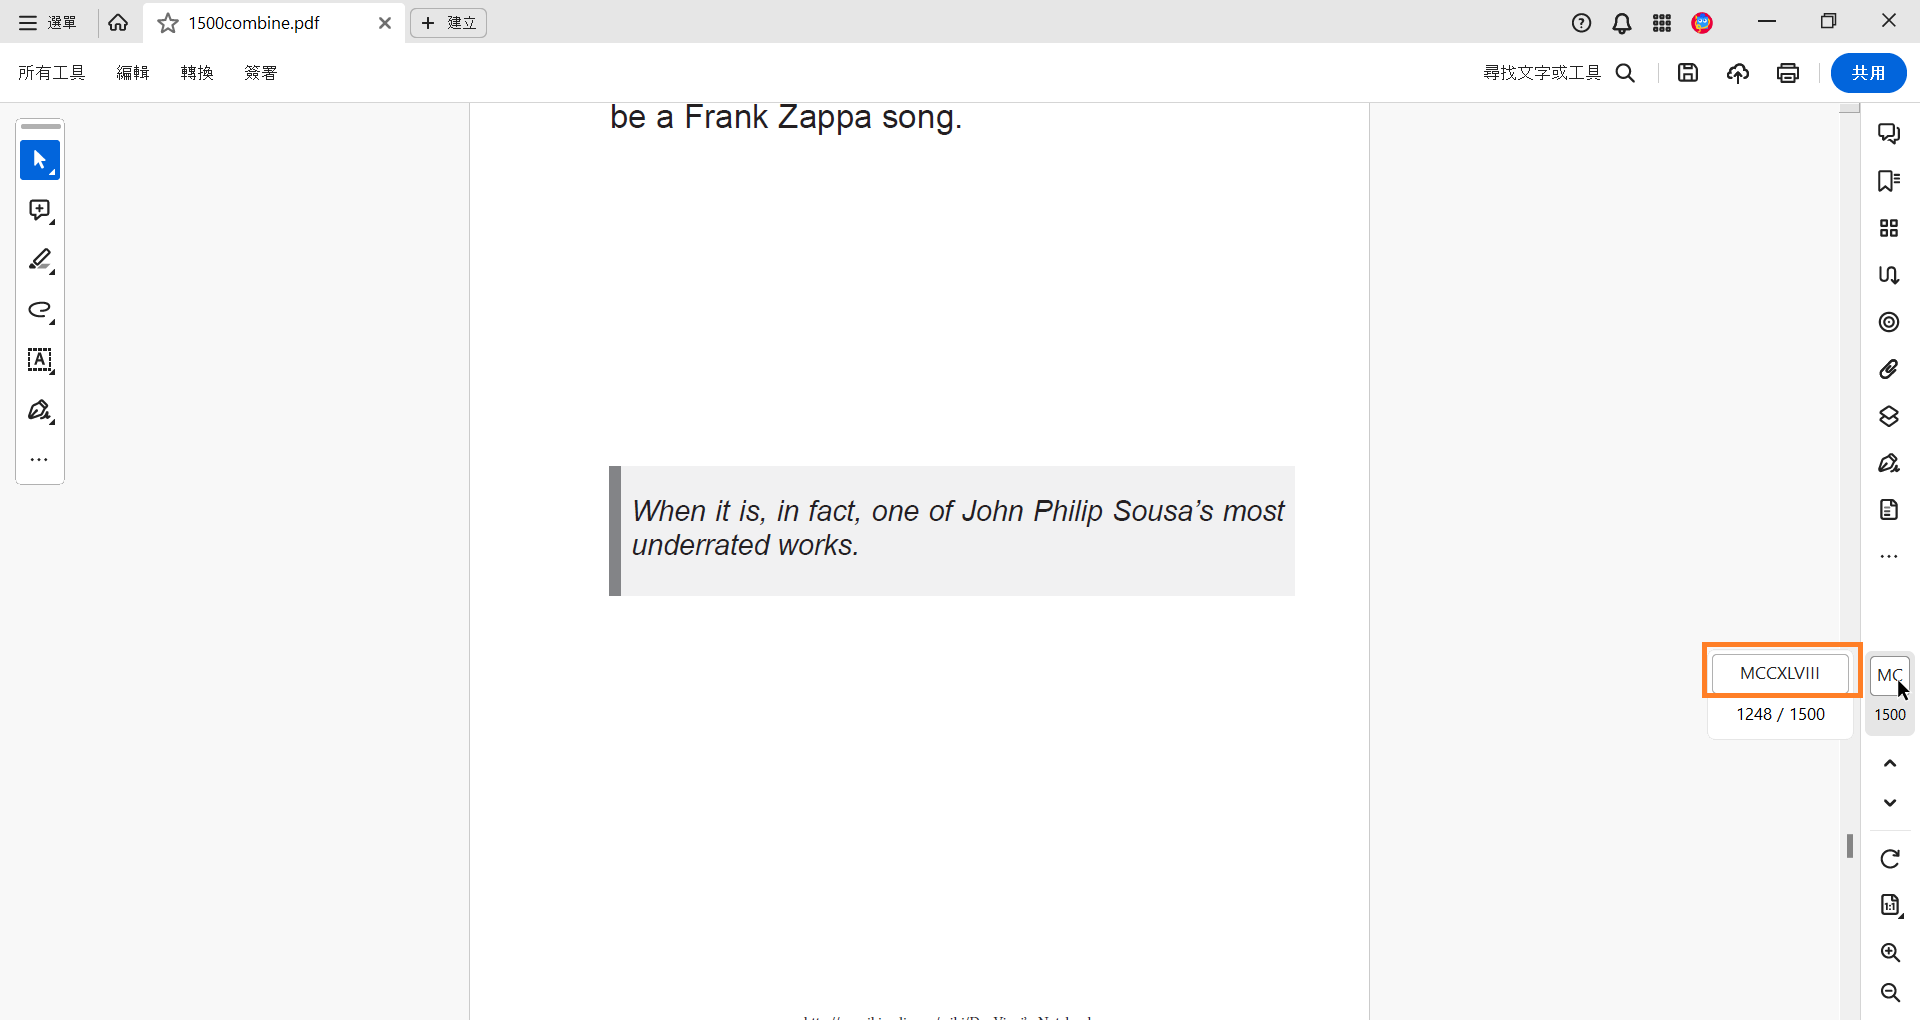The image size is (1920, 1020).
Task: Go to previous page with up chevron
Action: [1889, 764]
